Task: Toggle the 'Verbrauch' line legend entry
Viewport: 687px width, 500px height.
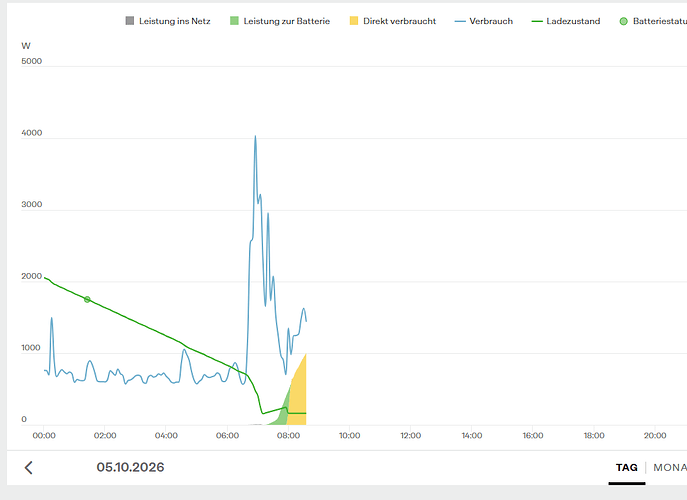Action: [484, 21]
